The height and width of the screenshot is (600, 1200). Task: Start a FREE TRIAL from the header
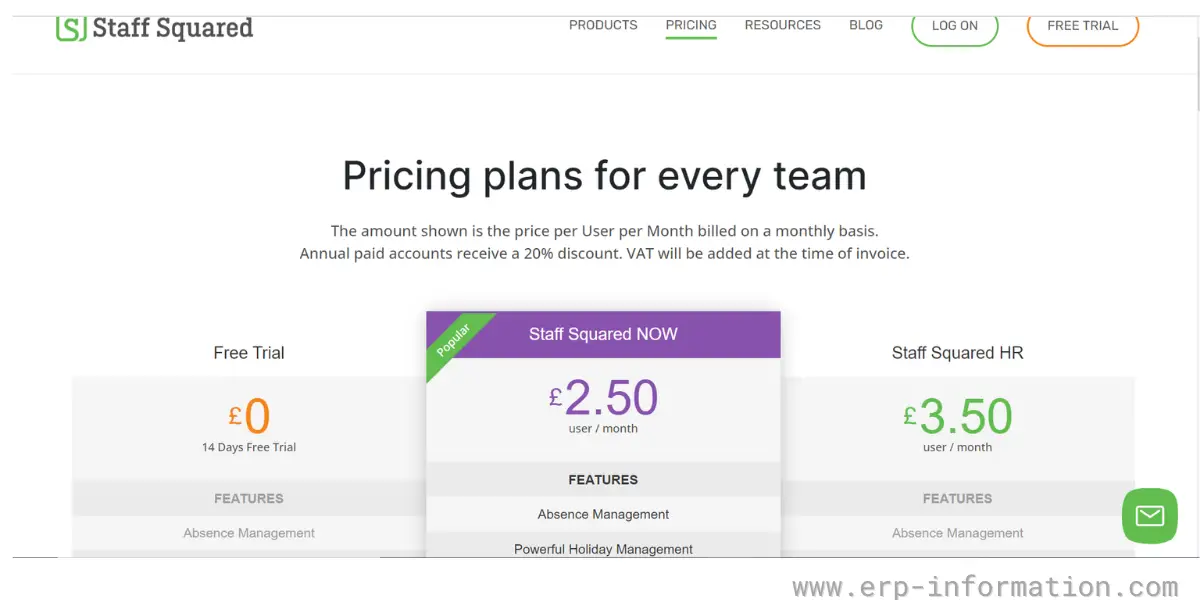(x=1083, y=27)
